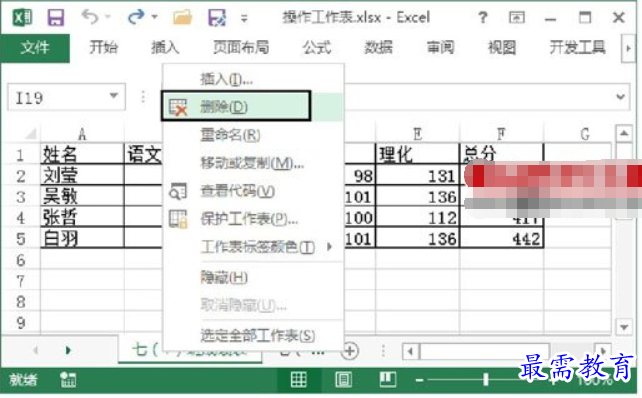
Task: Click the cell with value 112
Action: (x=418, y=217)
